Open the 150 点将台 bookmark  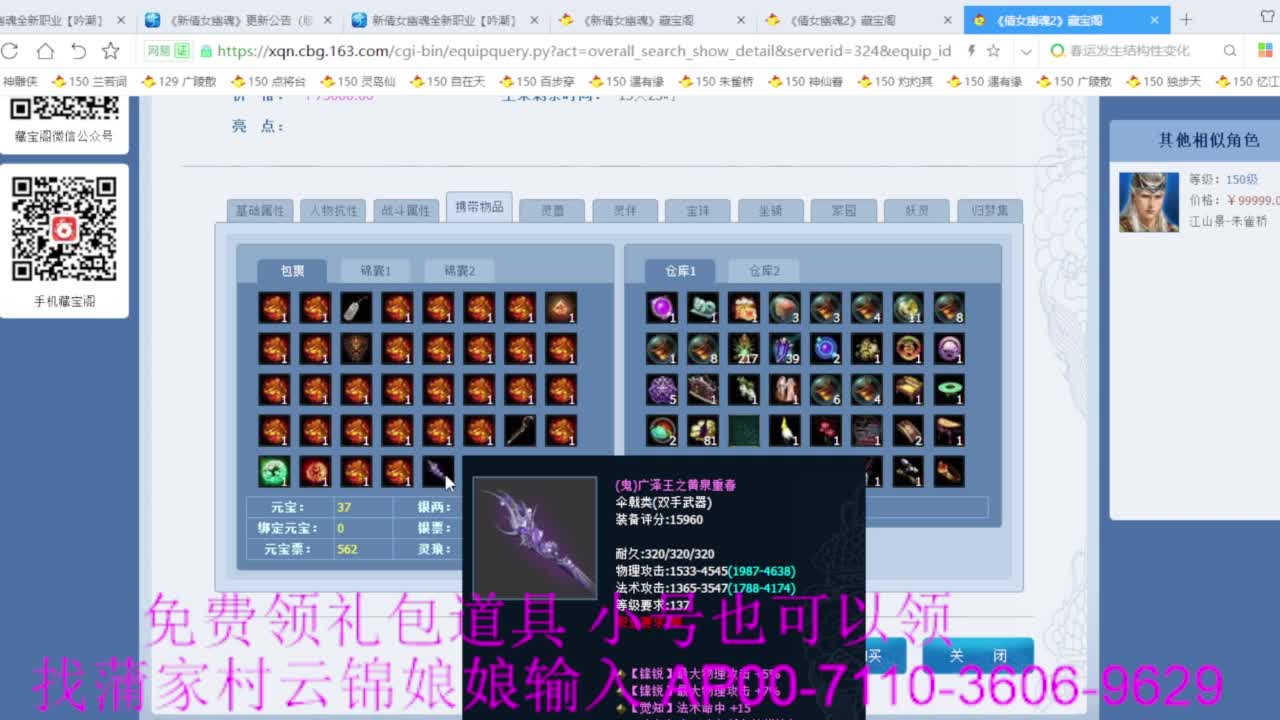(x=269, y=82)
